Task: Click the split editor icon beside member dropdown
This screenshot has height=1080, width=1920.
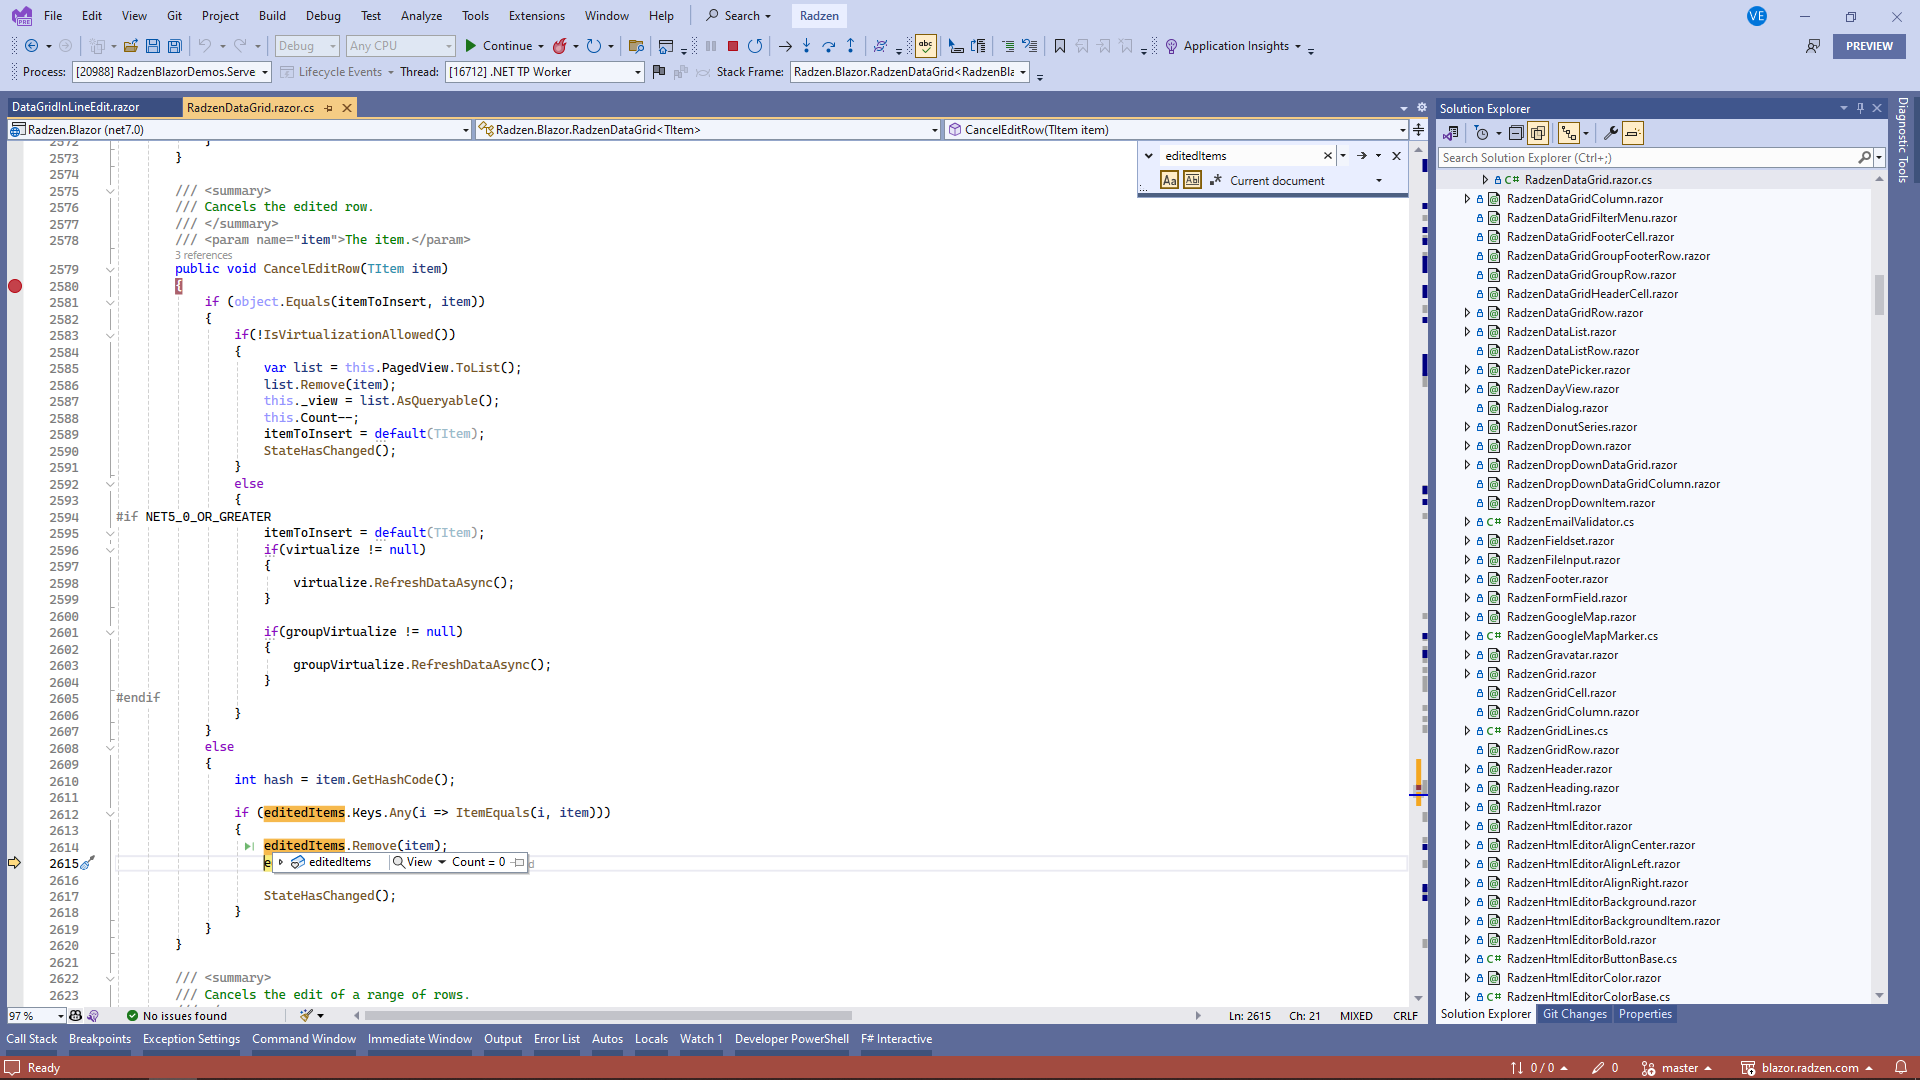Action: coord(1419,130)
